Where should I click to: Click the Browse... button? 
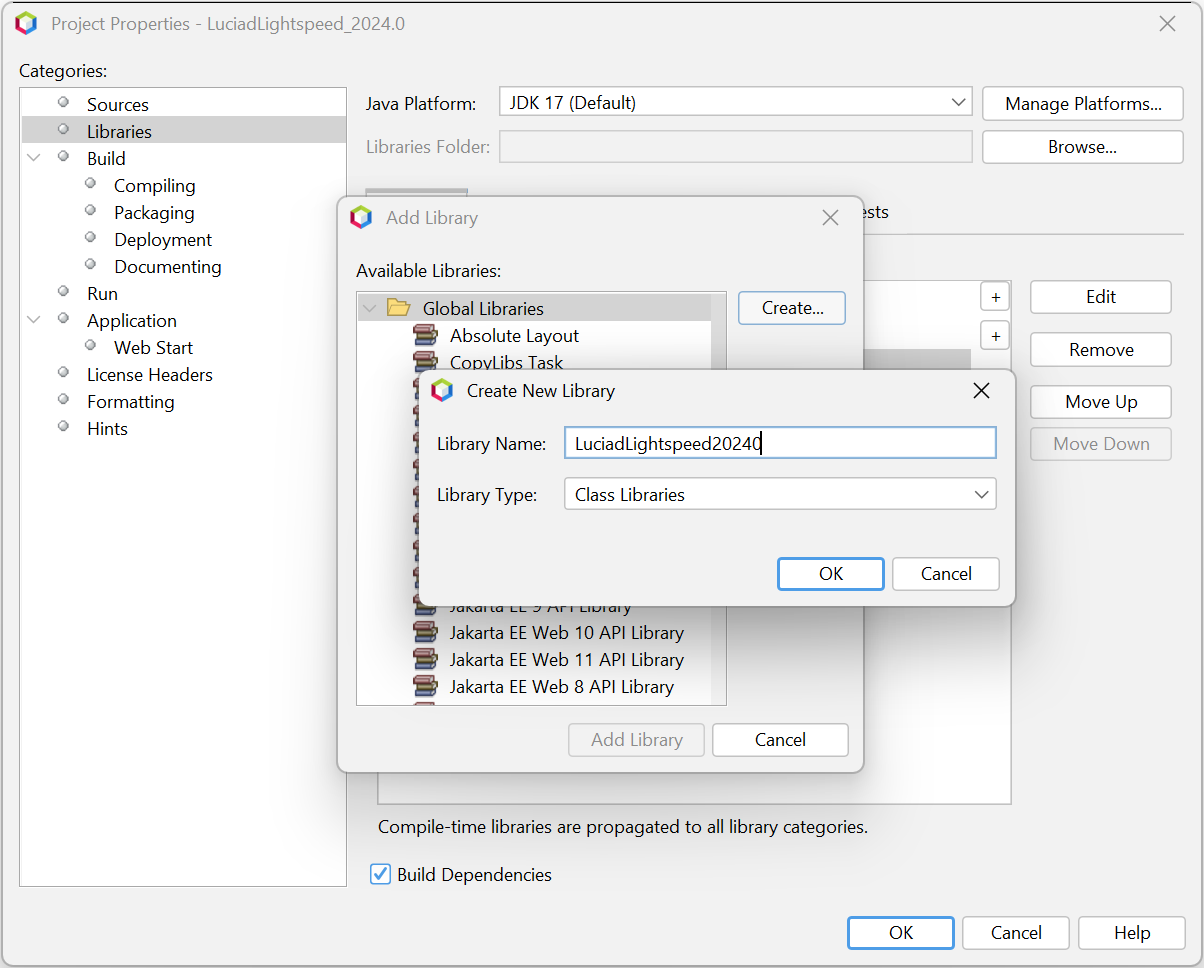pyautogui.click(x=1083, y=147)
